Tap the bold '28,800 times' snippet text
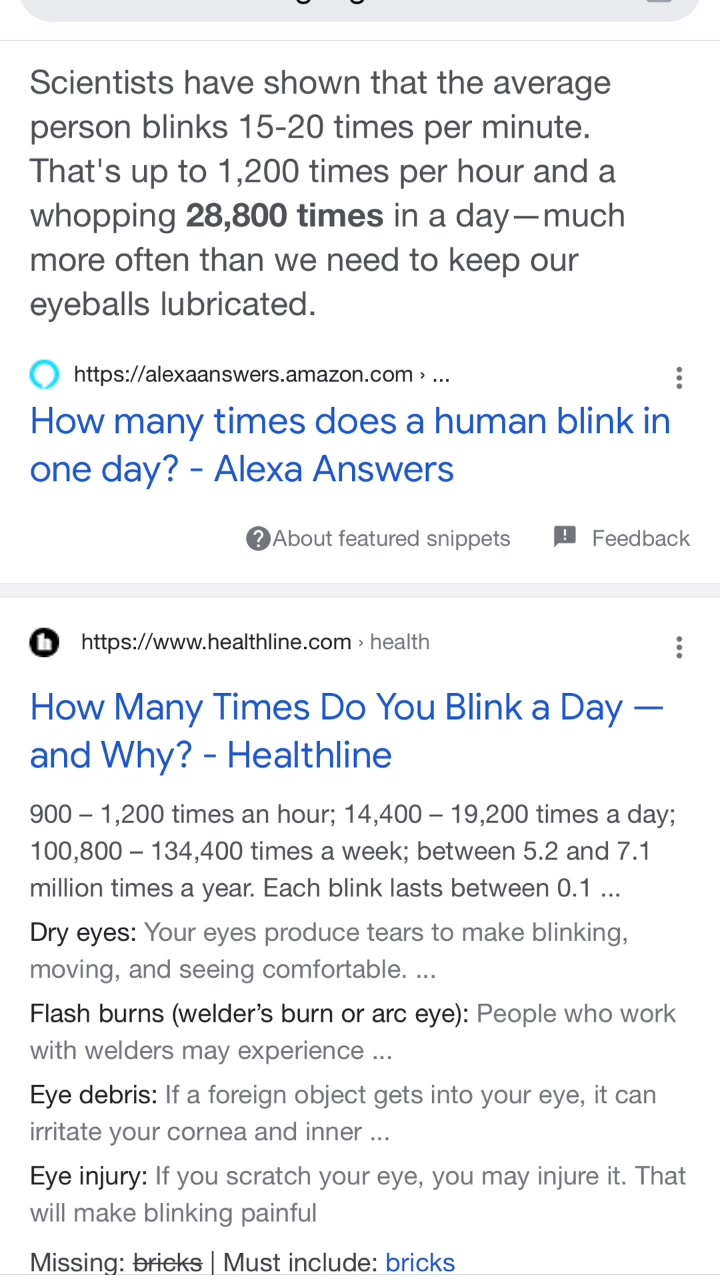 285,215
